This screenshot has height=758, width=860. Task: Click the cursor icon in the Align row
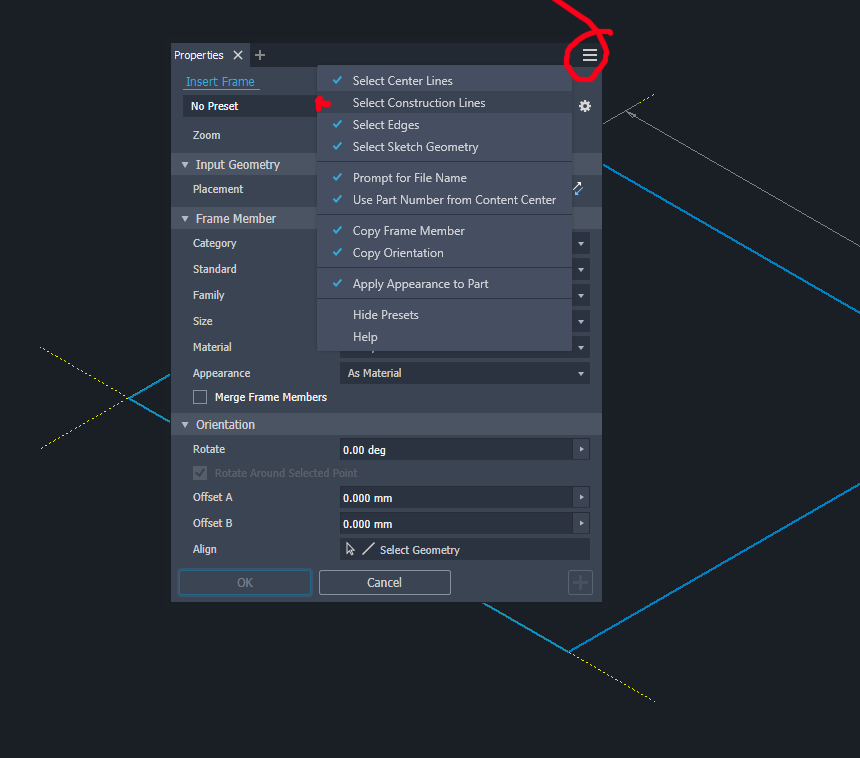click(x=351, y=548)
